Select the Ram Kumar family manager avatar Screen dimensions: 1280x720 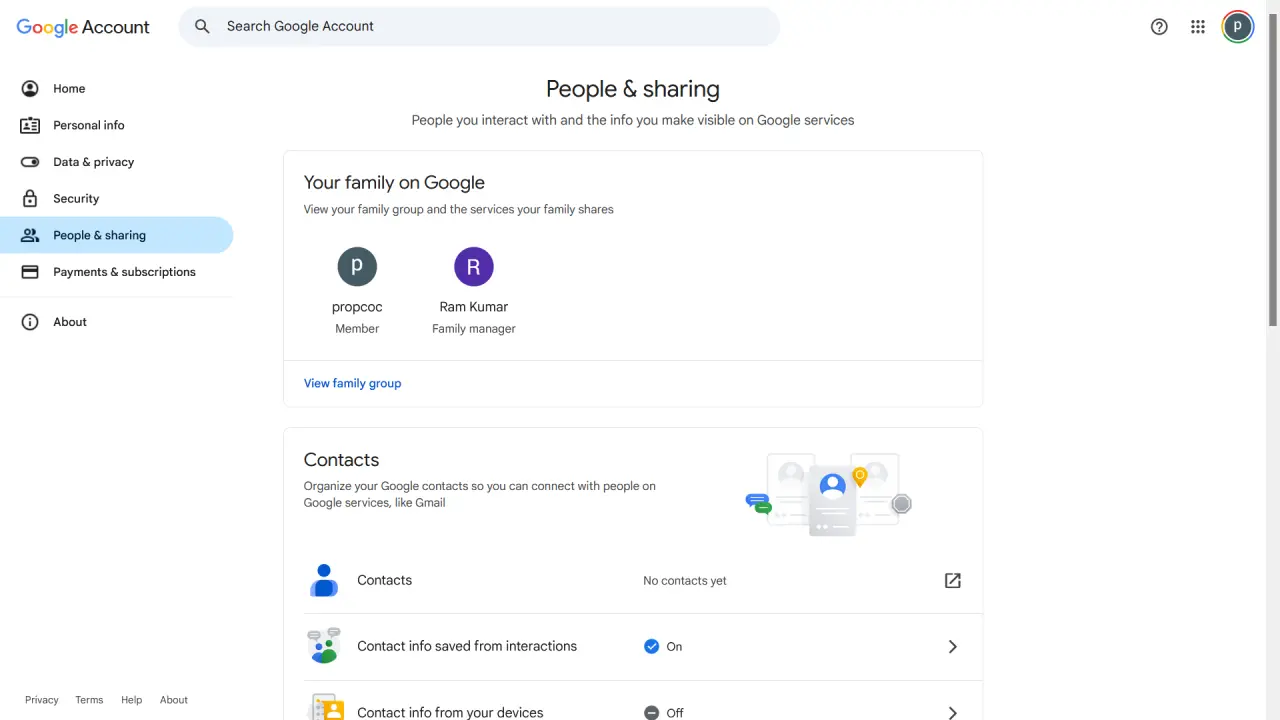click(474, 267)
